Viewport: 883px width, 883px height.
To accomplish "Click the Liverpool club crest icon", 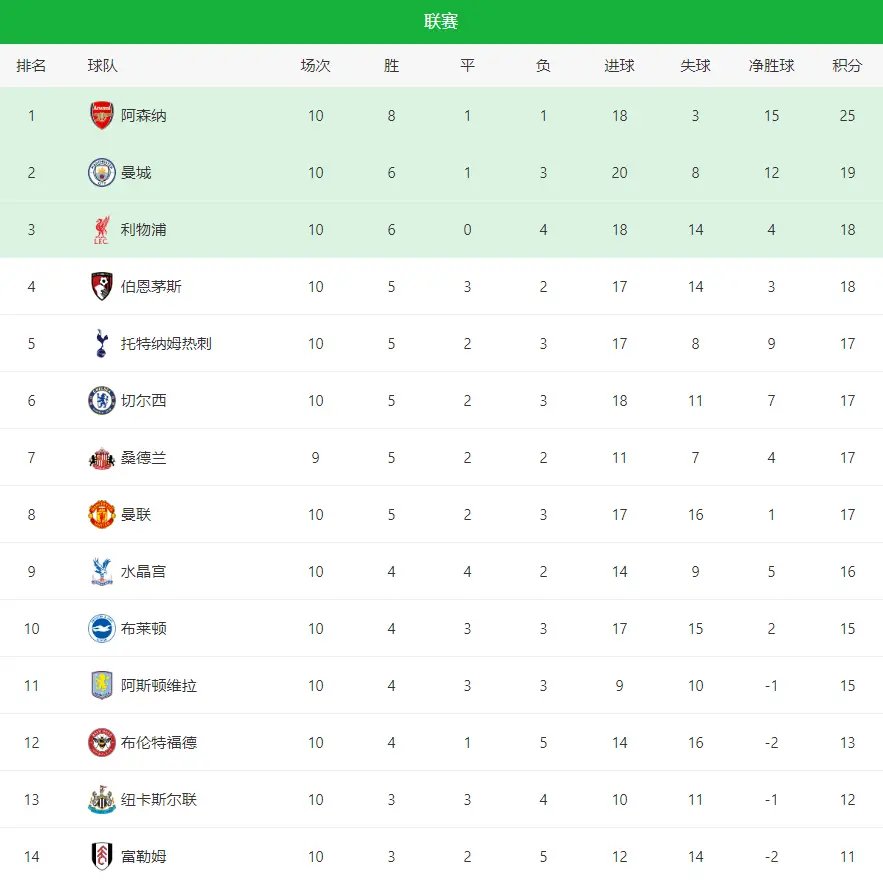I will tap(102, 230).
